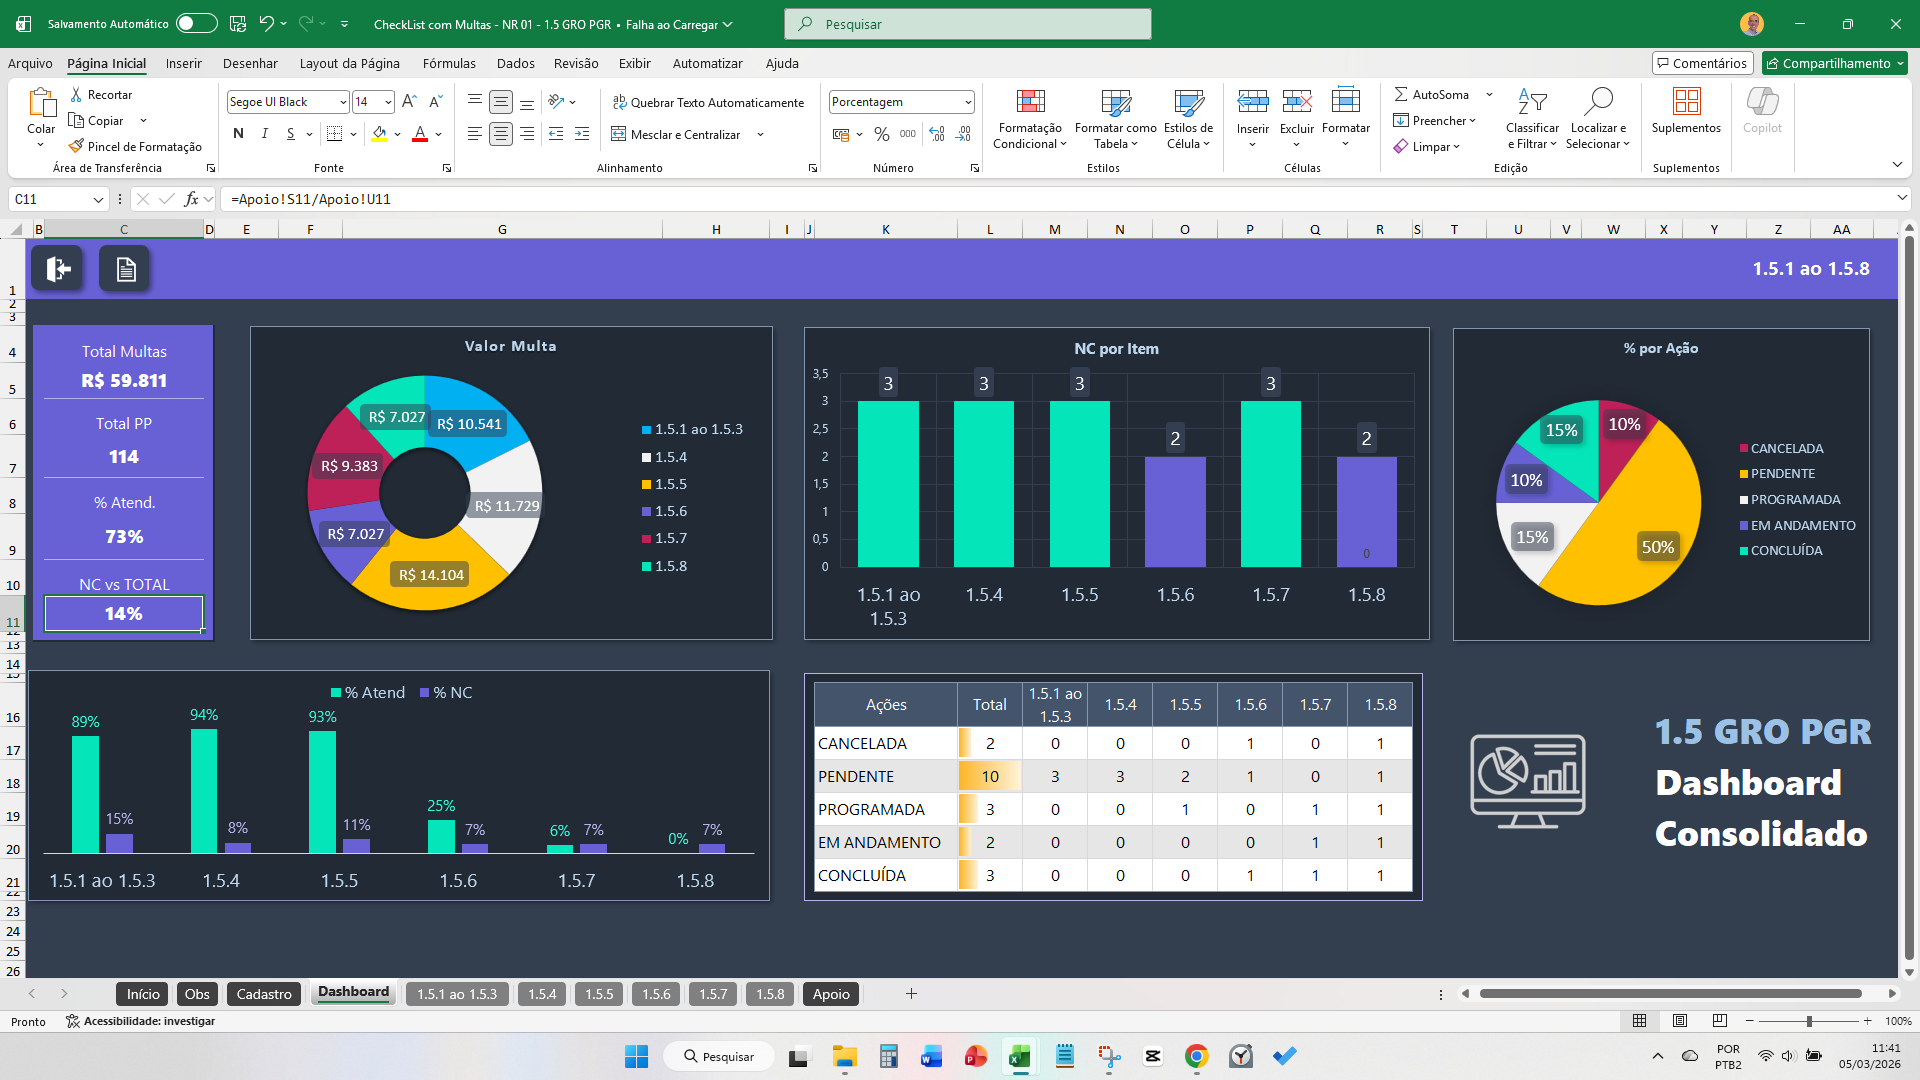Toggle Salvamento Automático switch
Viewport: 1920px width, 1080px height.
coord(196,23)
